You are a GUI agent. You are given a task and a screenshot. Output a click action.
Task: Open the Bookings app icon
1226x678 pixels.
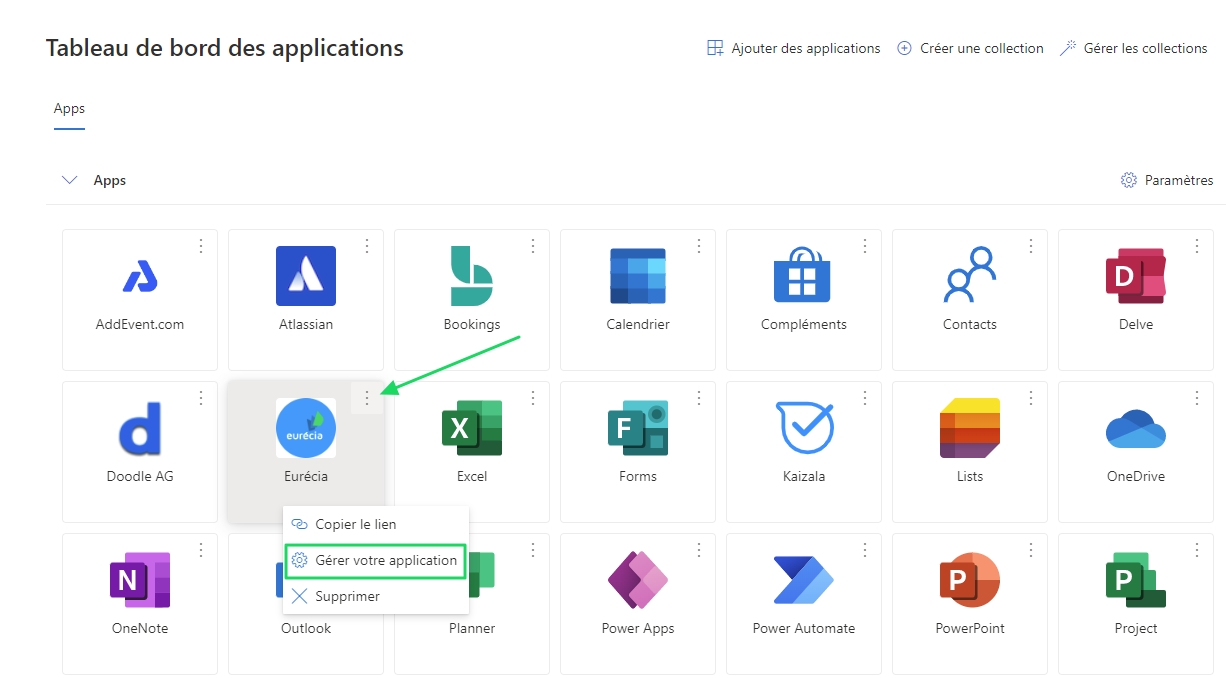(x=472, y=276)
